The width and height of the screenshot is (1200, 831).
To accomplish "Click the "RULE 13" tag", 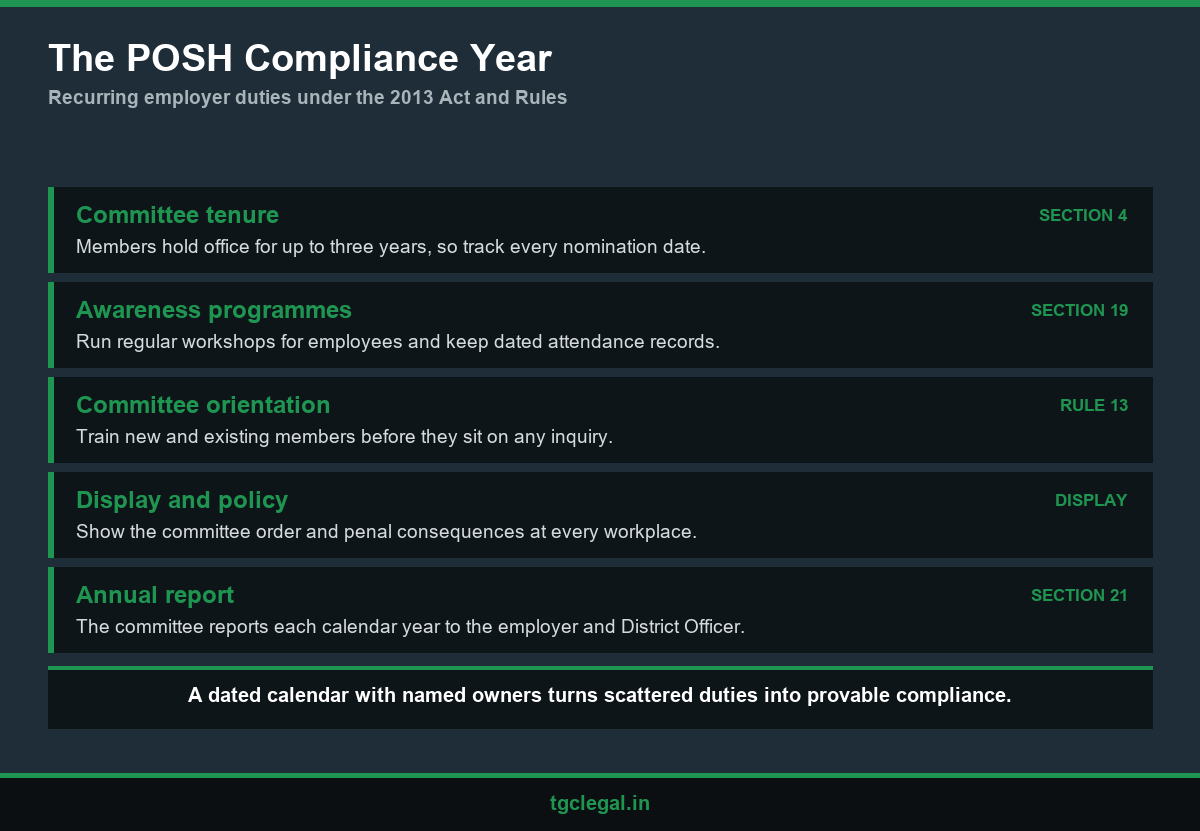I will click(1094, 405).
